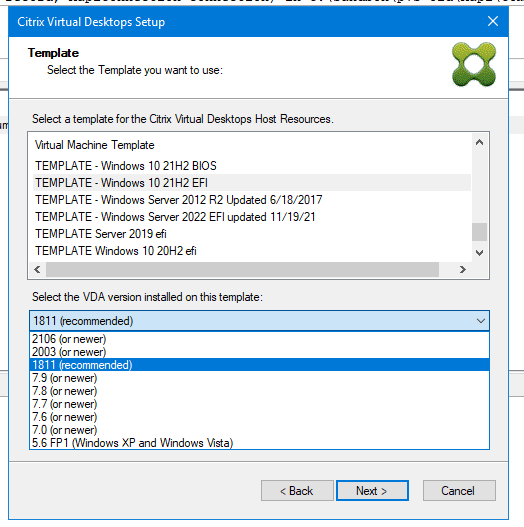
Task: Choose VDA version 2003 (or newer)
Action: [x=259, y=352]
